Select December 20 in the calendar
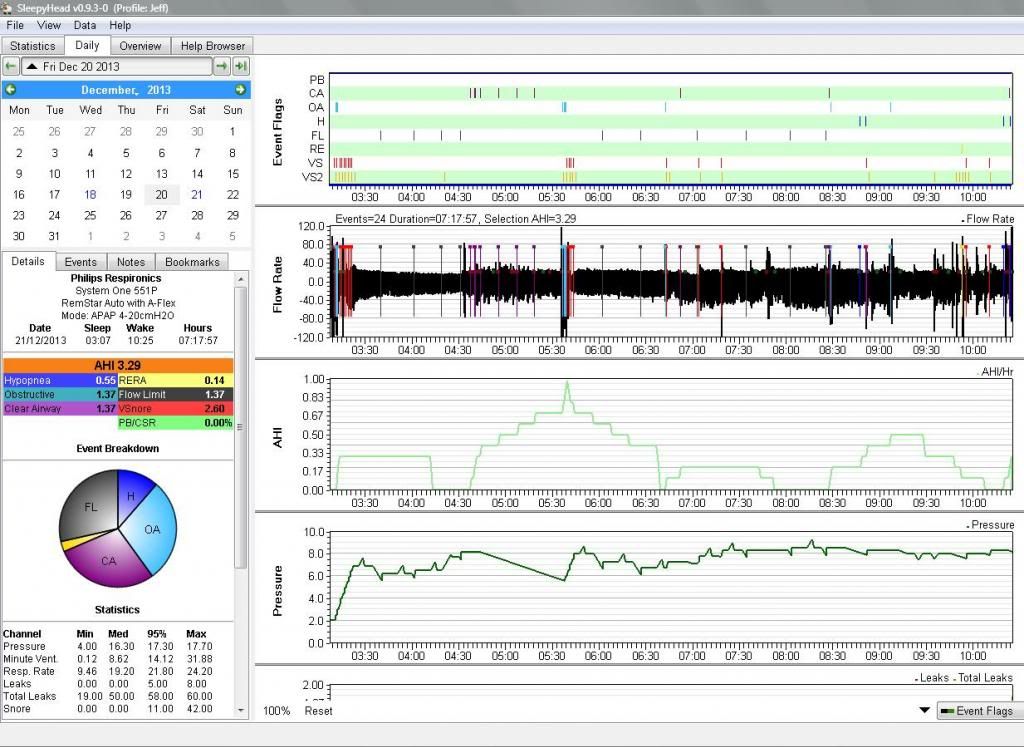Screen dimensions: 1024x747 point(161,195)
